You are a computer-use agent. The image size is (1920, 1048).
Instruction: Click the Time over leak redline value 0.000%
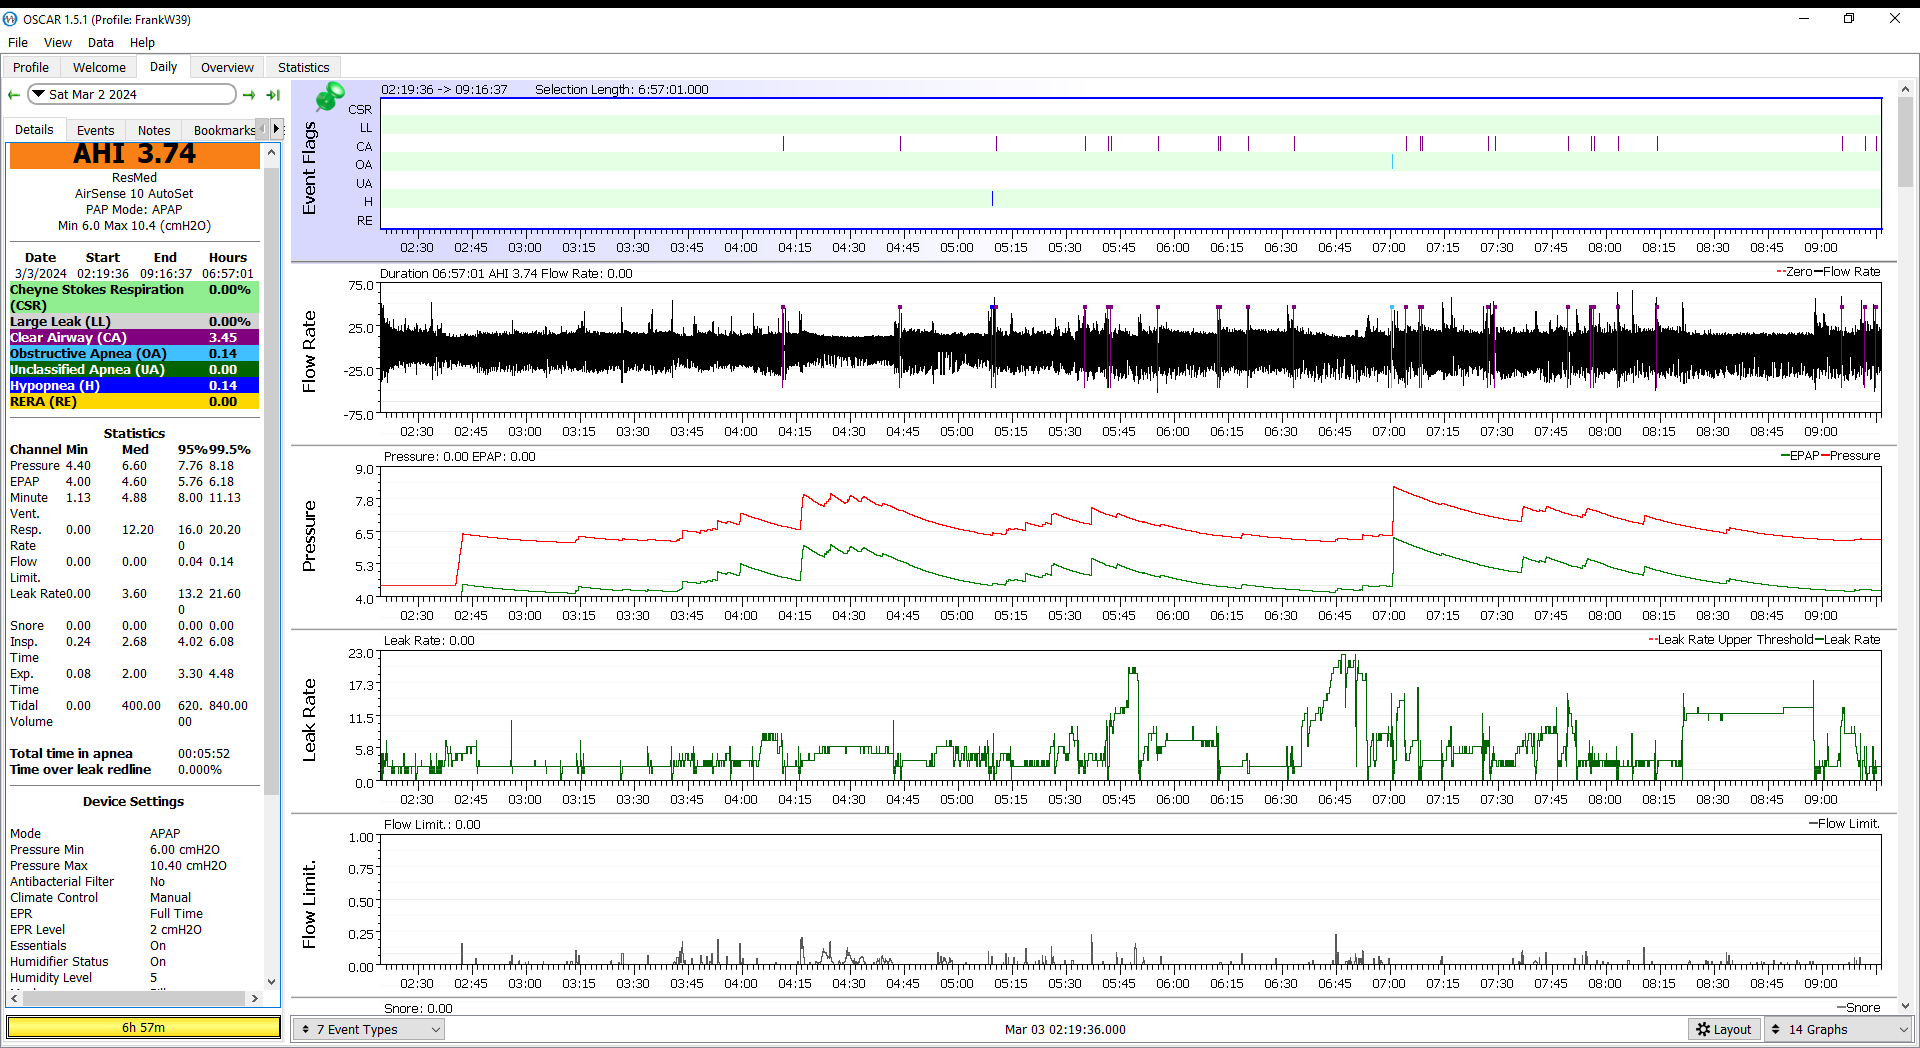click(200, 770)
